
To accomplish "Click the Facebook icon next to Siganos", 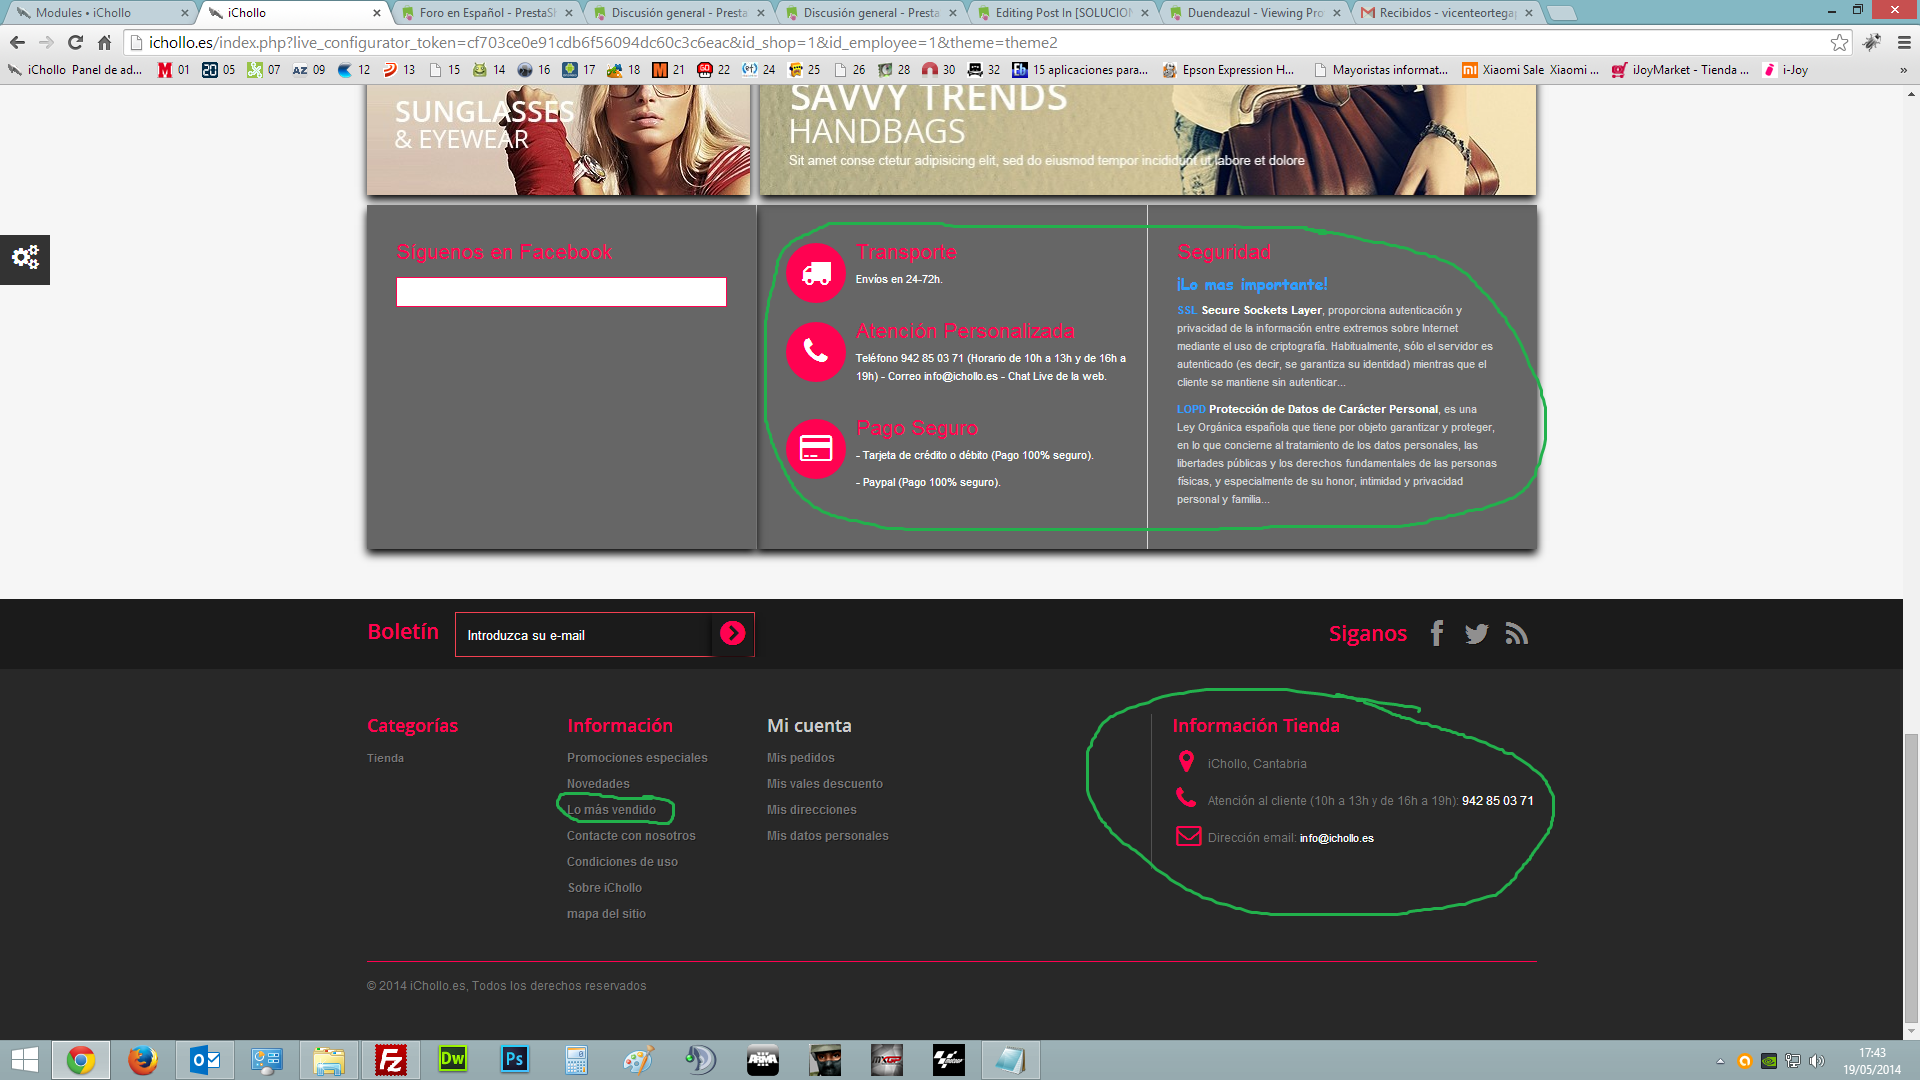I will [x=1437, y=633].
